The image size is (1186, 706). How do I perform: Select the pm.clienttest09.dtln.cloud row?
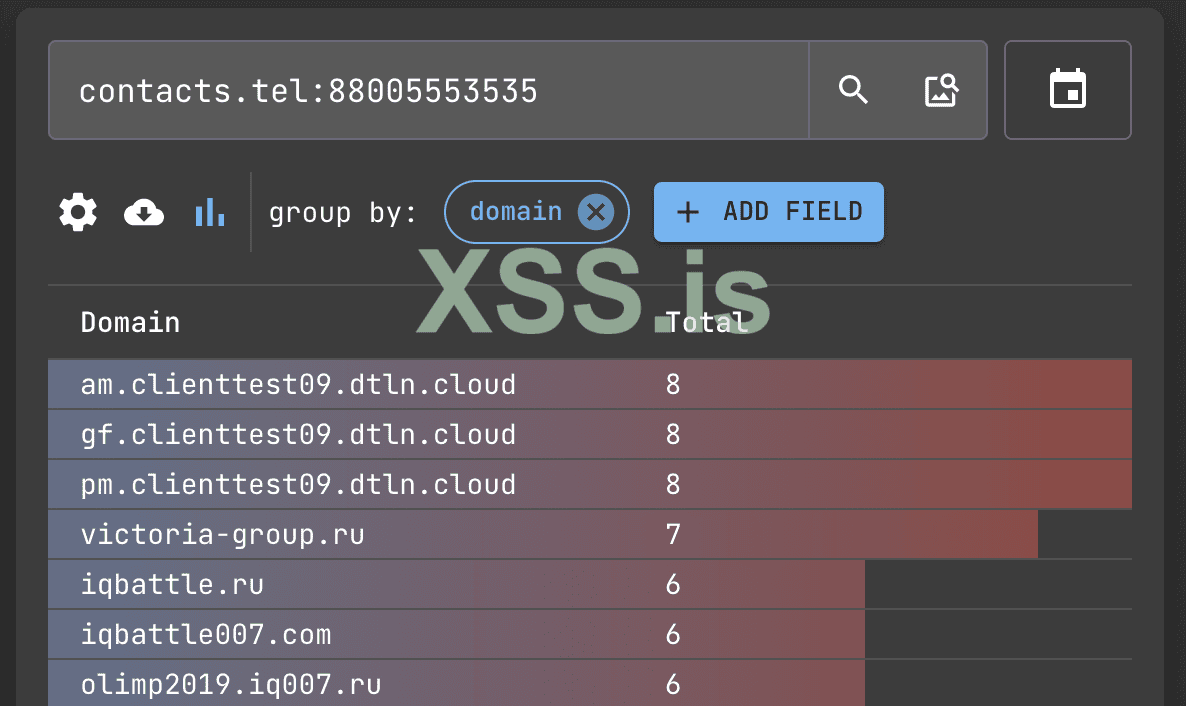(298, 485)
